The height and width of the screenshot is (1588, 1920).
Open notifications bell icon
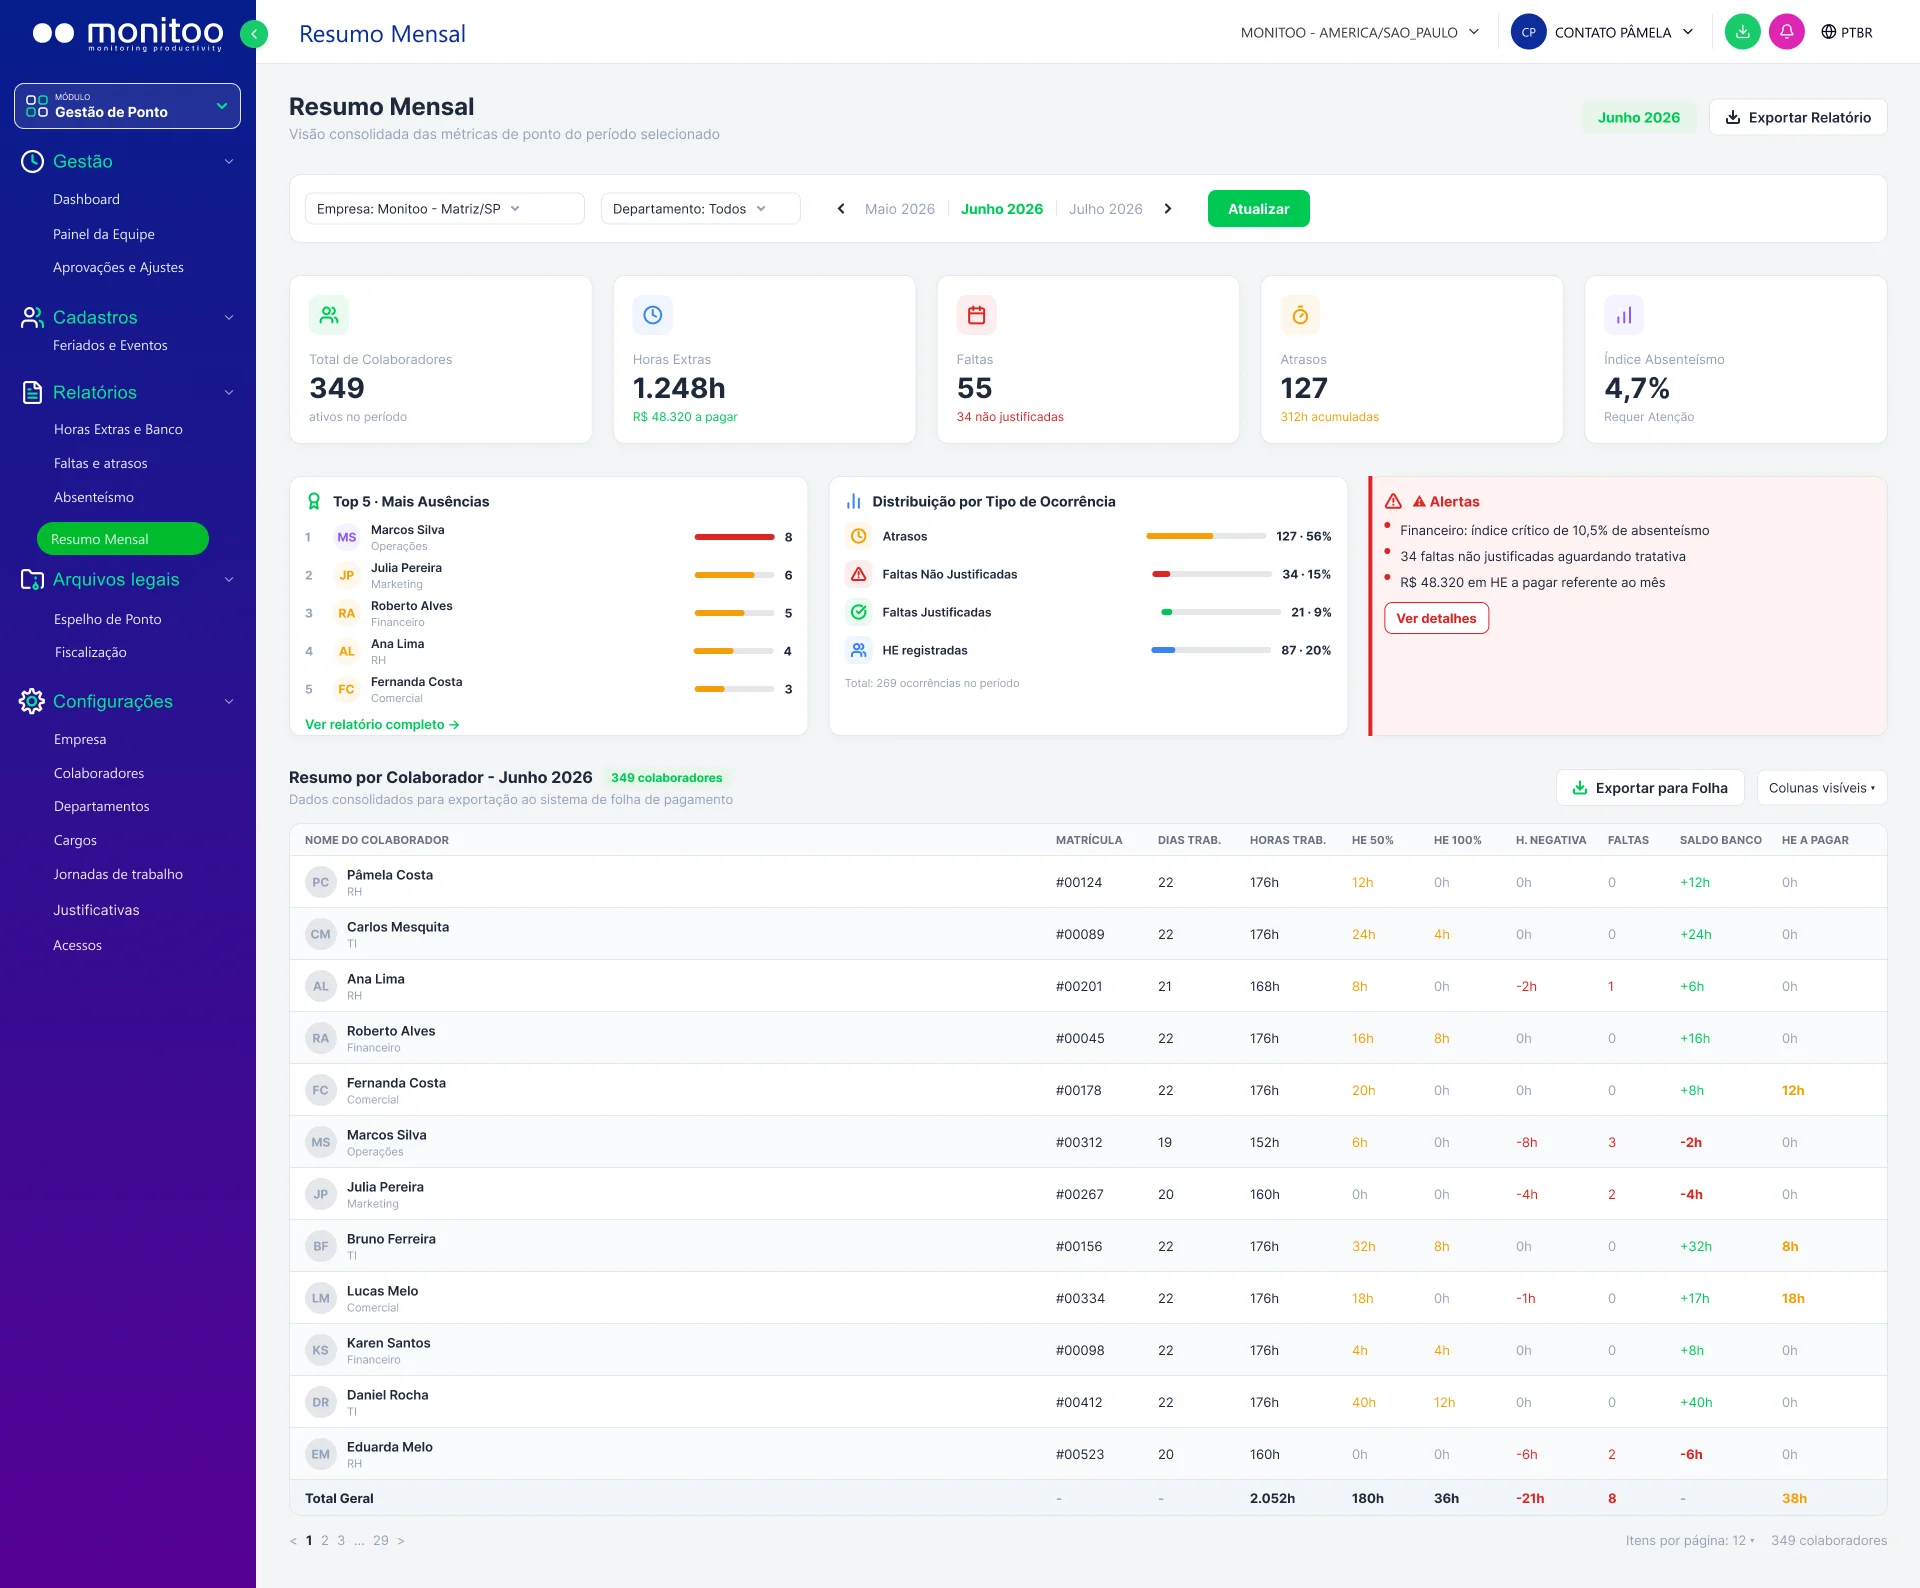pos(1786,32)
